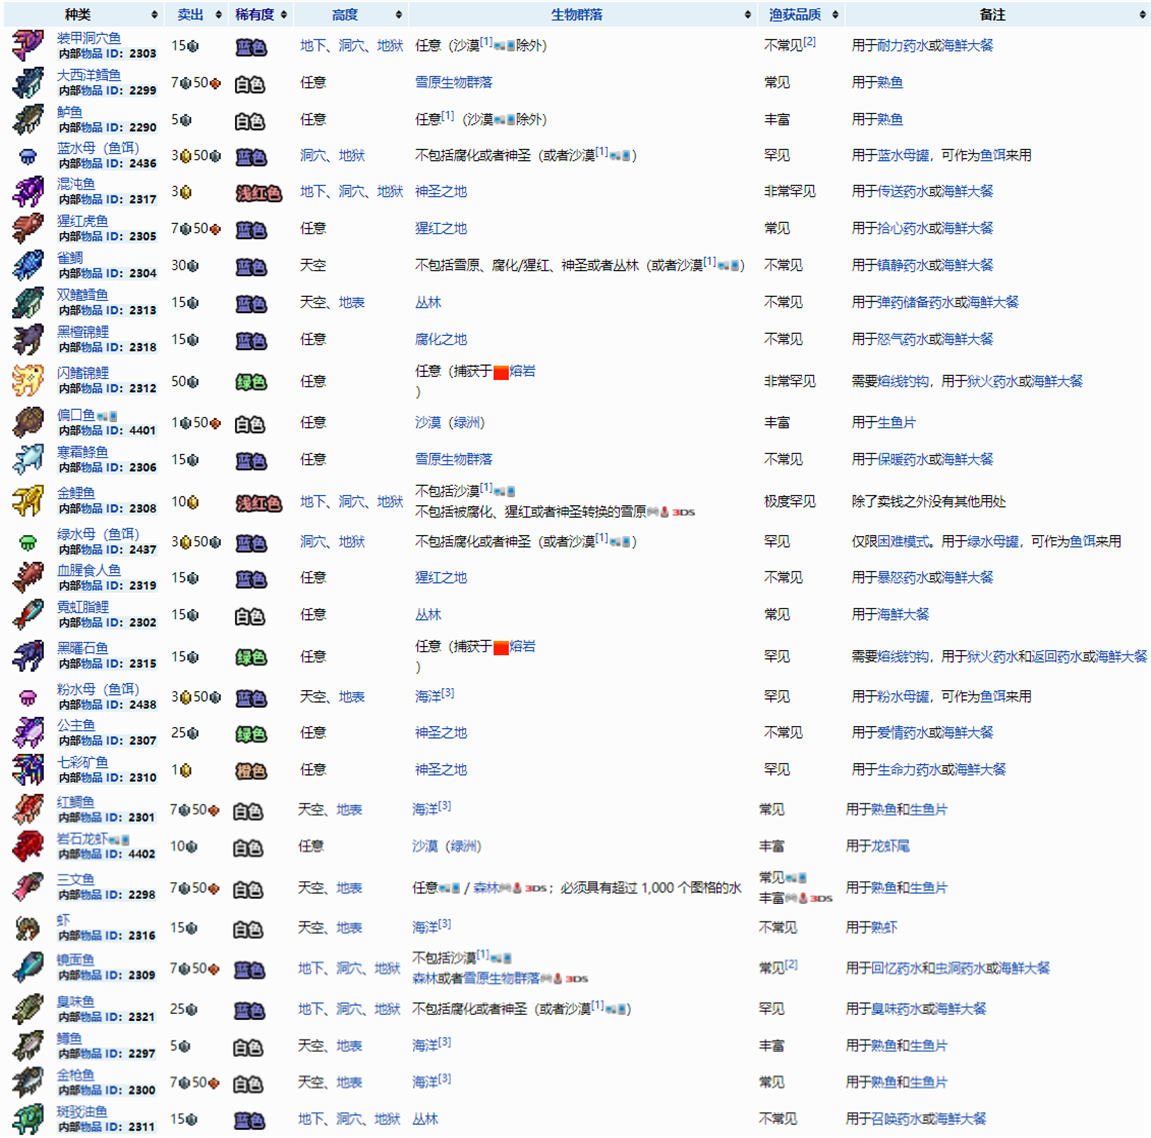This screenshot has width=1151, height=1138.
Task: Open the 绿水母 green jellyfish icon
Action: (27, 542)
